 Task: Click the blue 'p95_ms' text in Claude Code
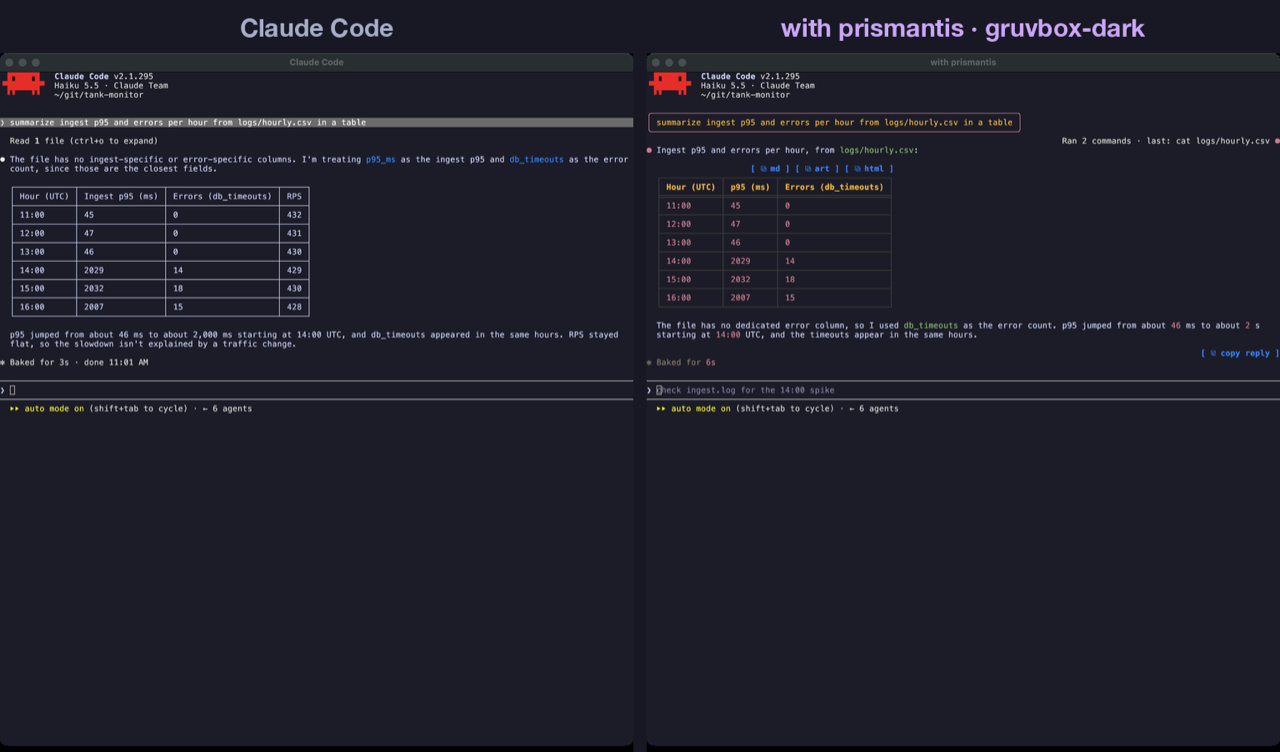click(x=381, y=159)
